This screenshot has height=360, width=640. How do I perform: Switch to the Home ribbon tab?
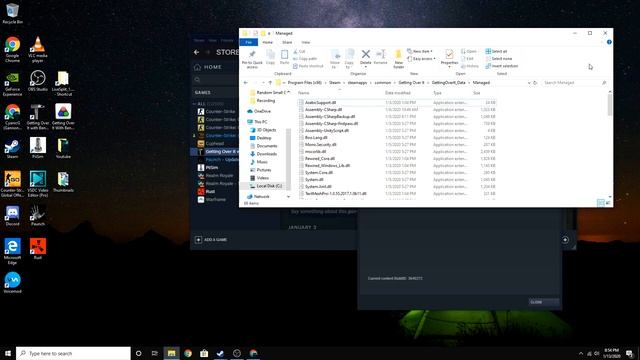pyautogui.click(x=267, y=42)
